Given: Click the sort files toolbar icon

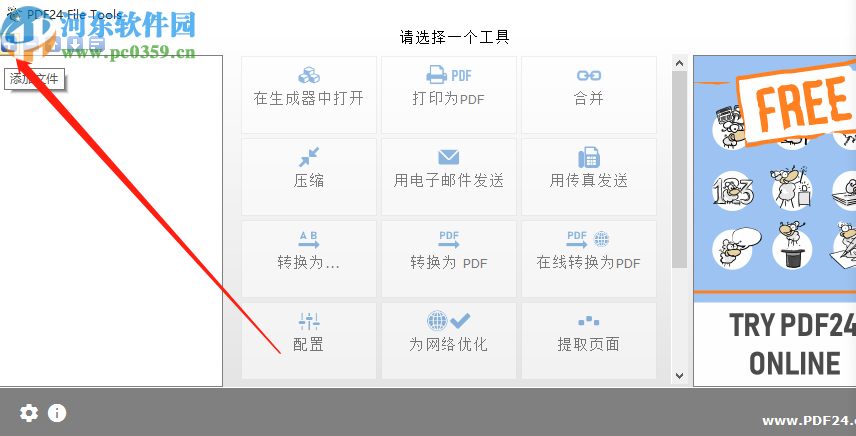Looking at the screenshot, I should (97, 44).
